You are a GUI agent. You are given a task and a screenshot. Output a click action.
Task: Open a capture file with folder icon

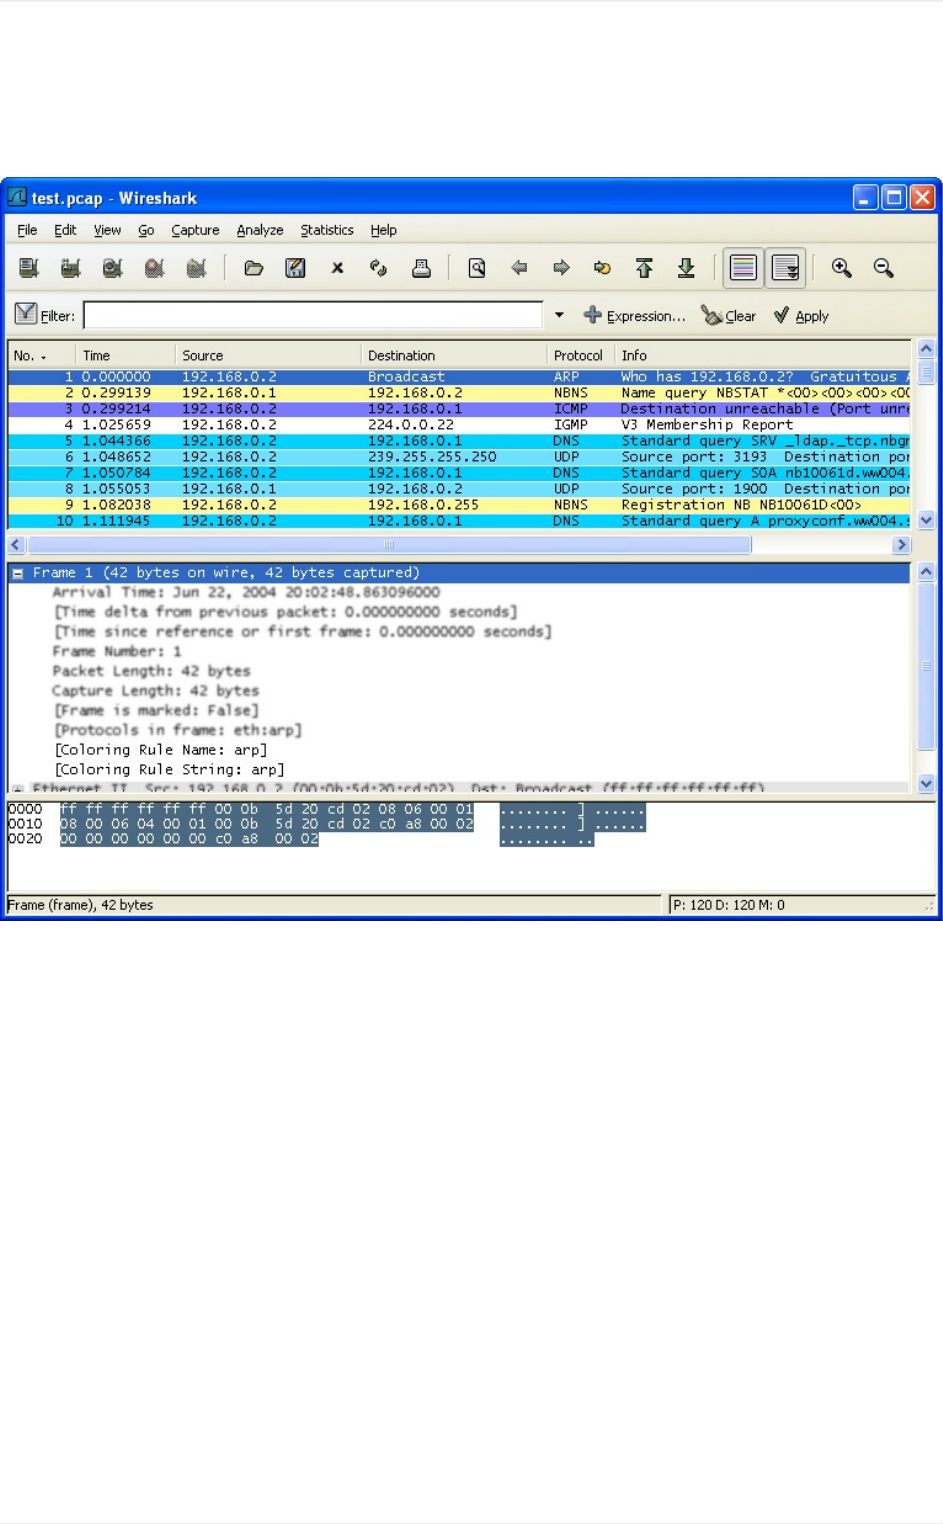click(x=254, y=268)
